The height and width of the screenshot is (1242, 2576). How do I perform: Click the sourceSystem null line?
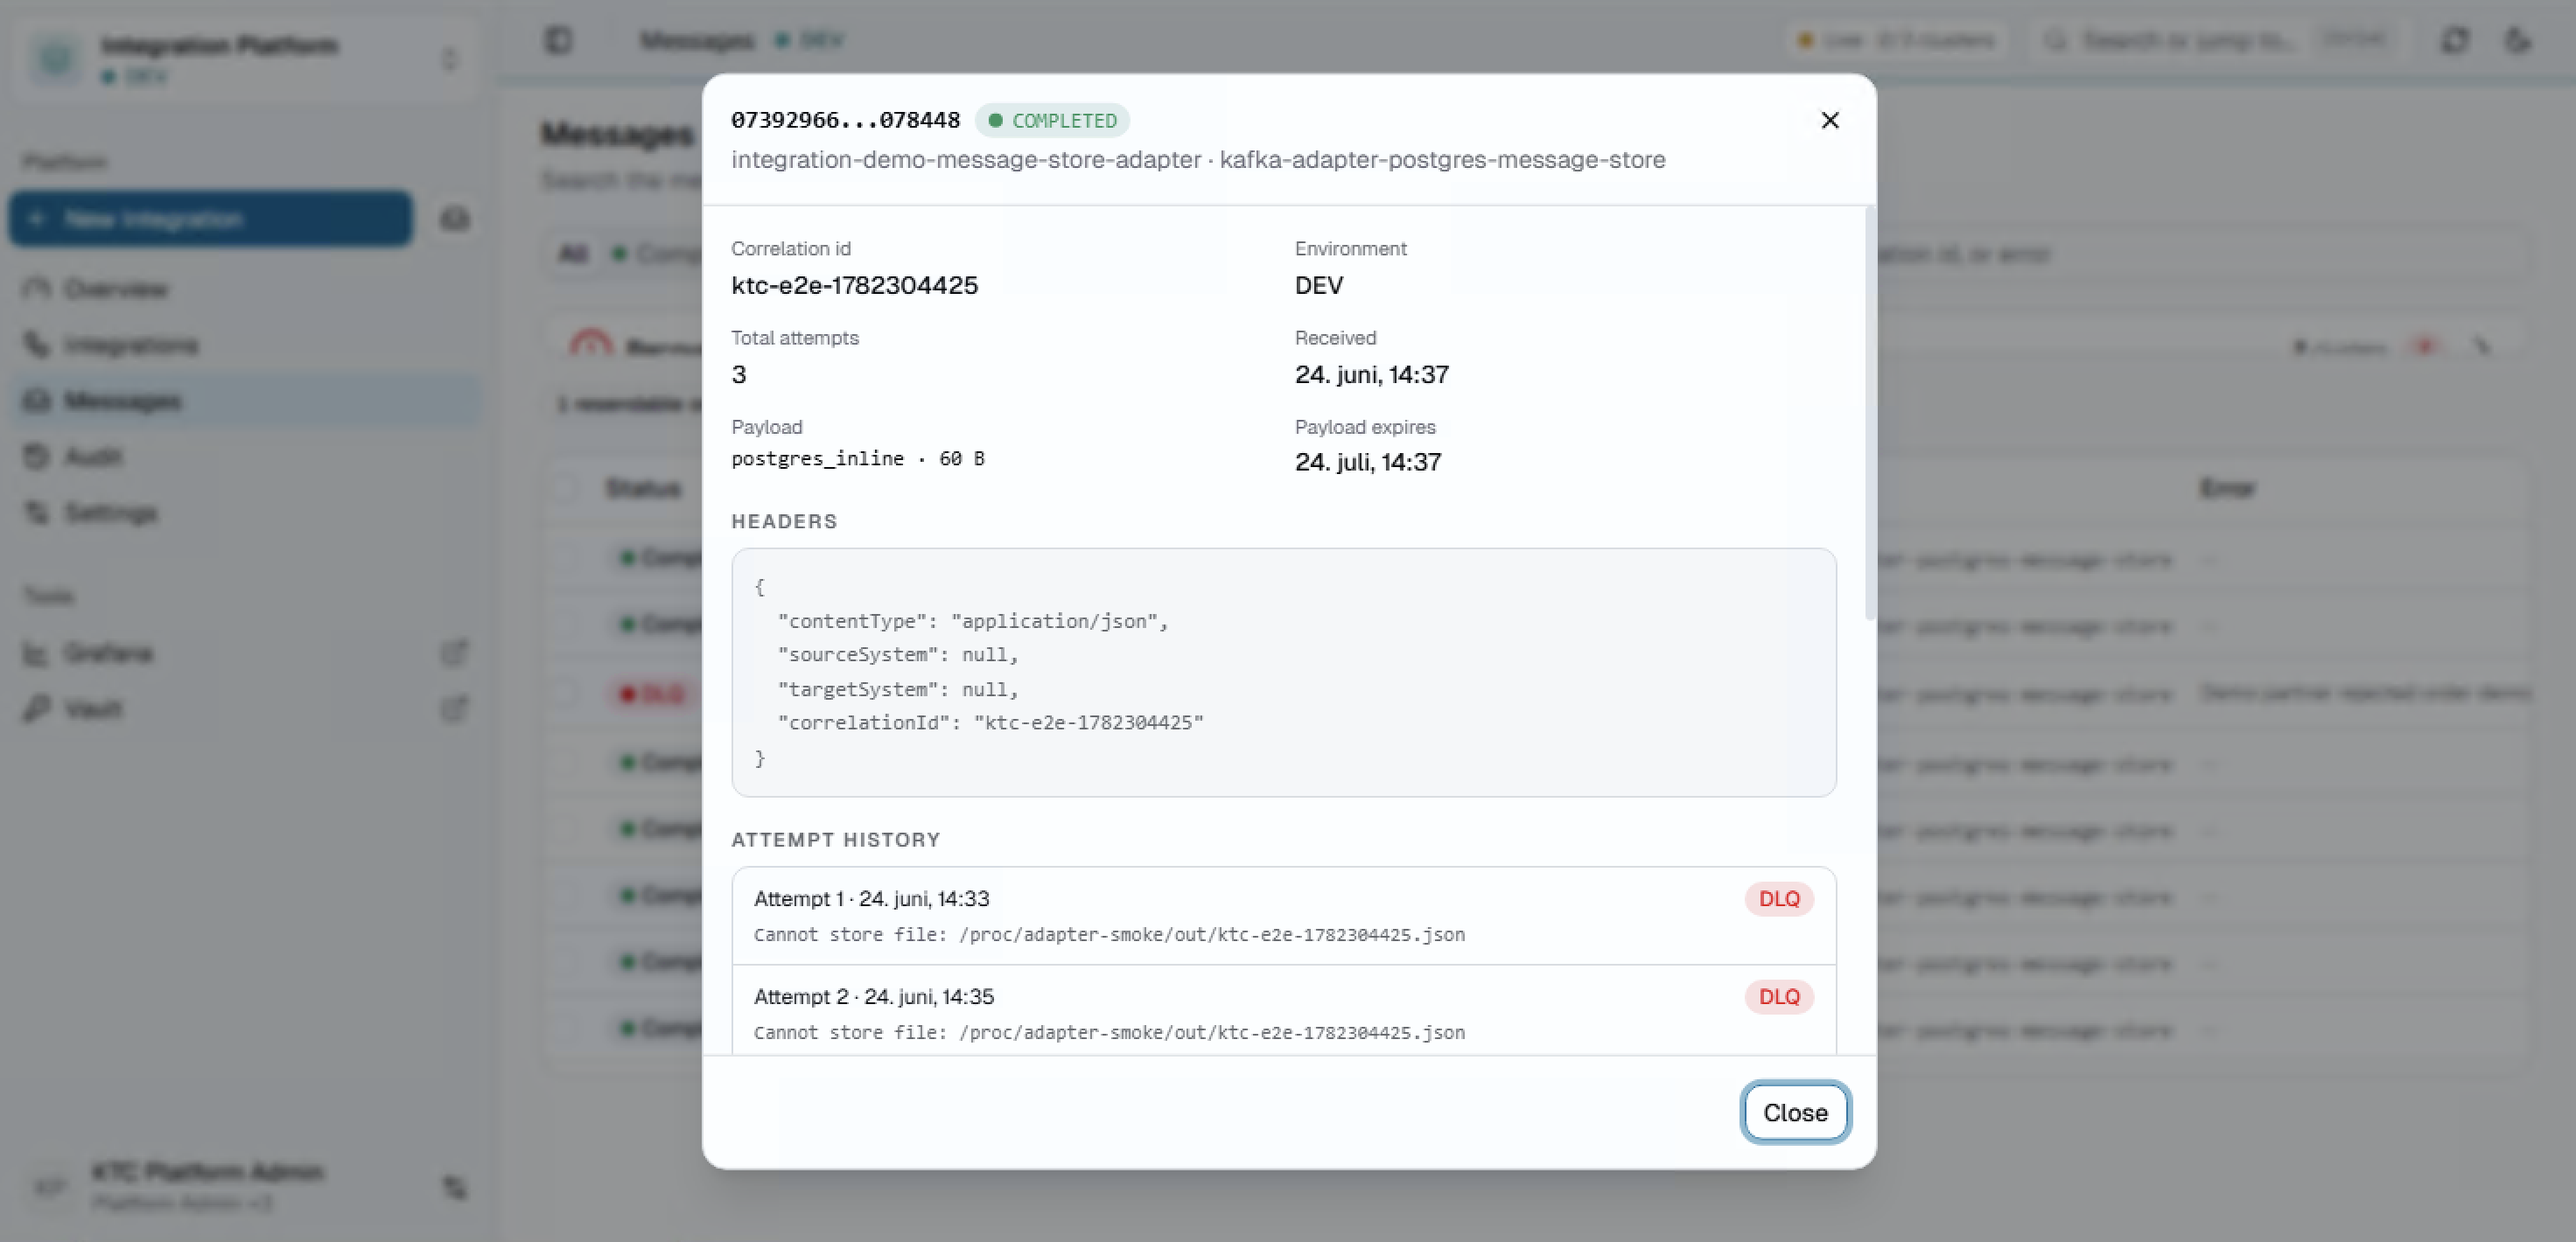coord(897,654)
